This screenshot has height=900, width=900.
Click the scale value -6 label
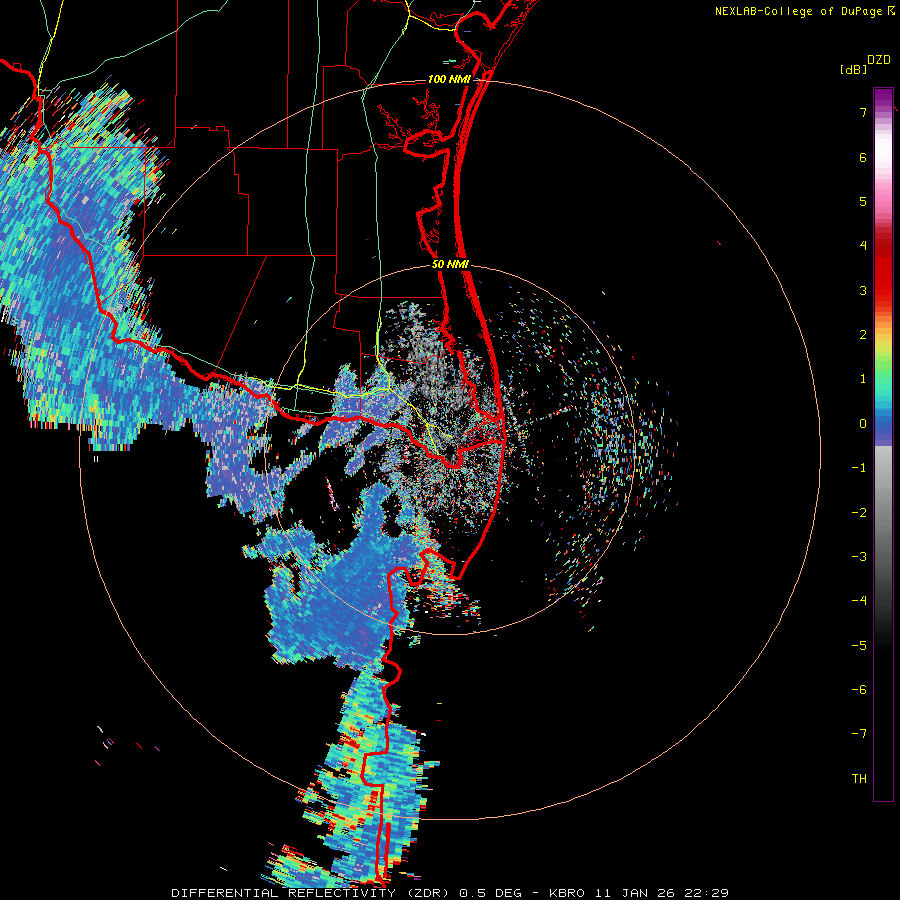pos(859,690)
